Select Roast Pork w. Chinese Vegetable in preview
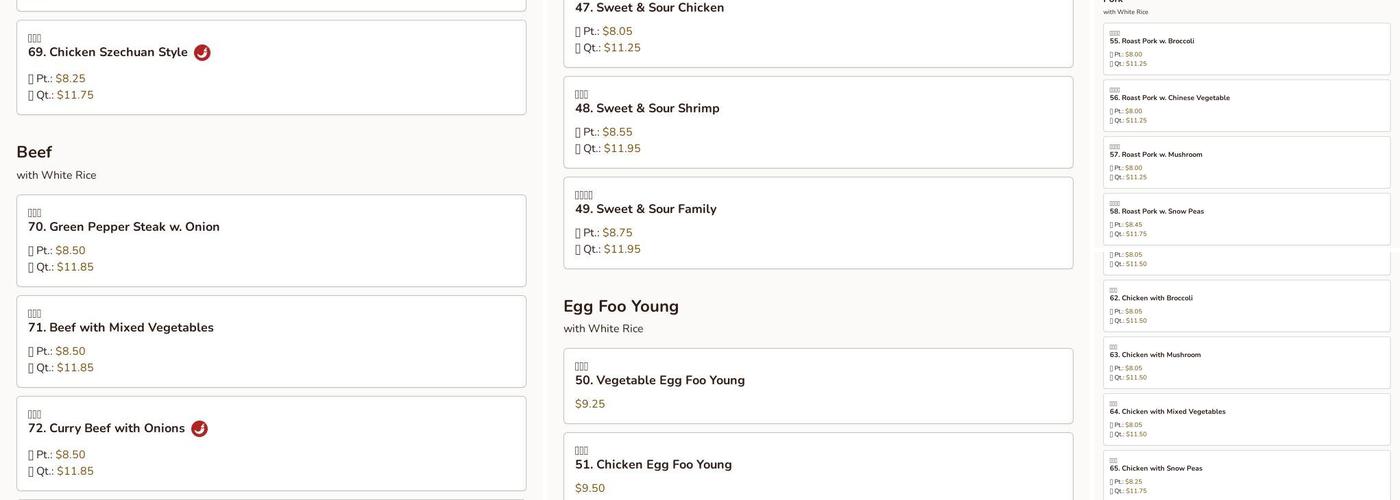Viewport: 1400px width, 500px height. pos(1170,98)
